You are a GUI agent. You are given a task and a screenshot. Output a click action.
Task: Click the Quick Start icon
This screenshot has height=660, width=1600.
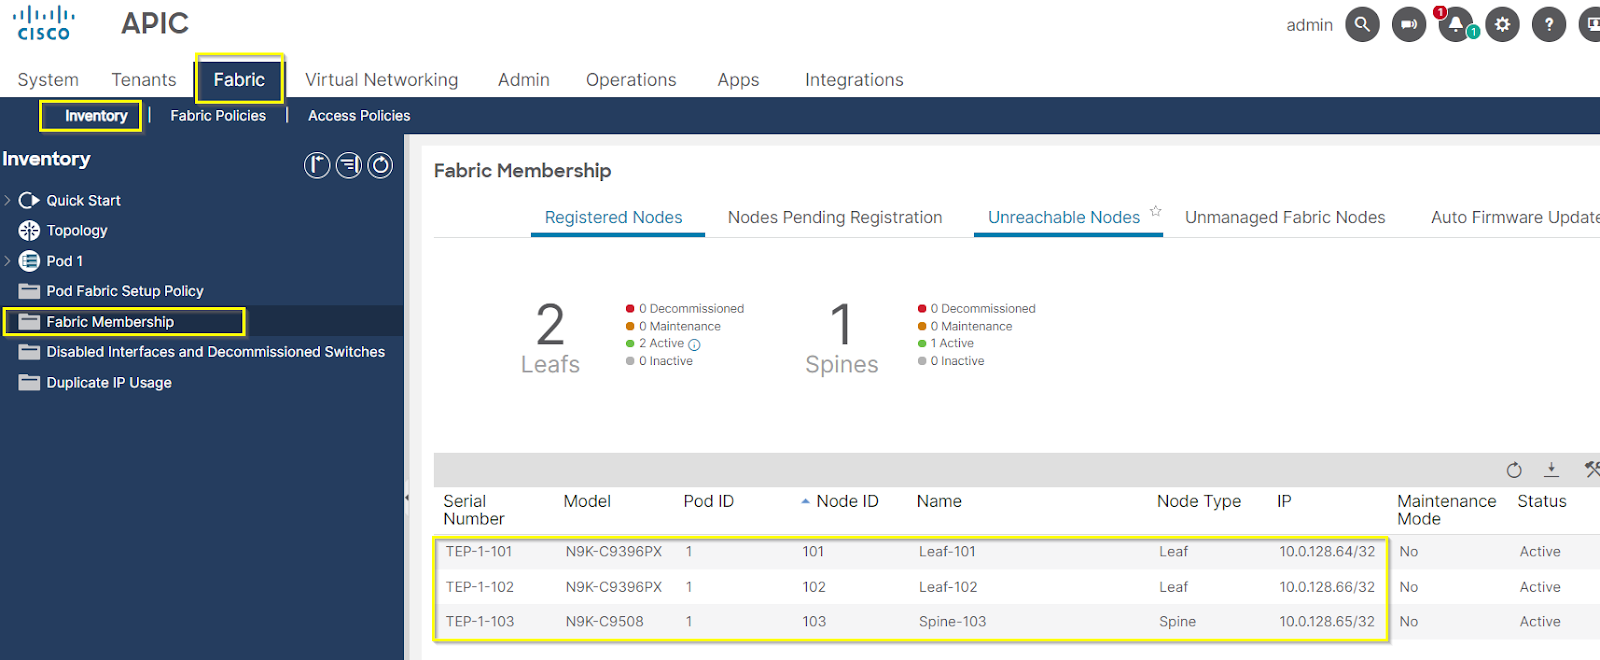pos(29,200)
